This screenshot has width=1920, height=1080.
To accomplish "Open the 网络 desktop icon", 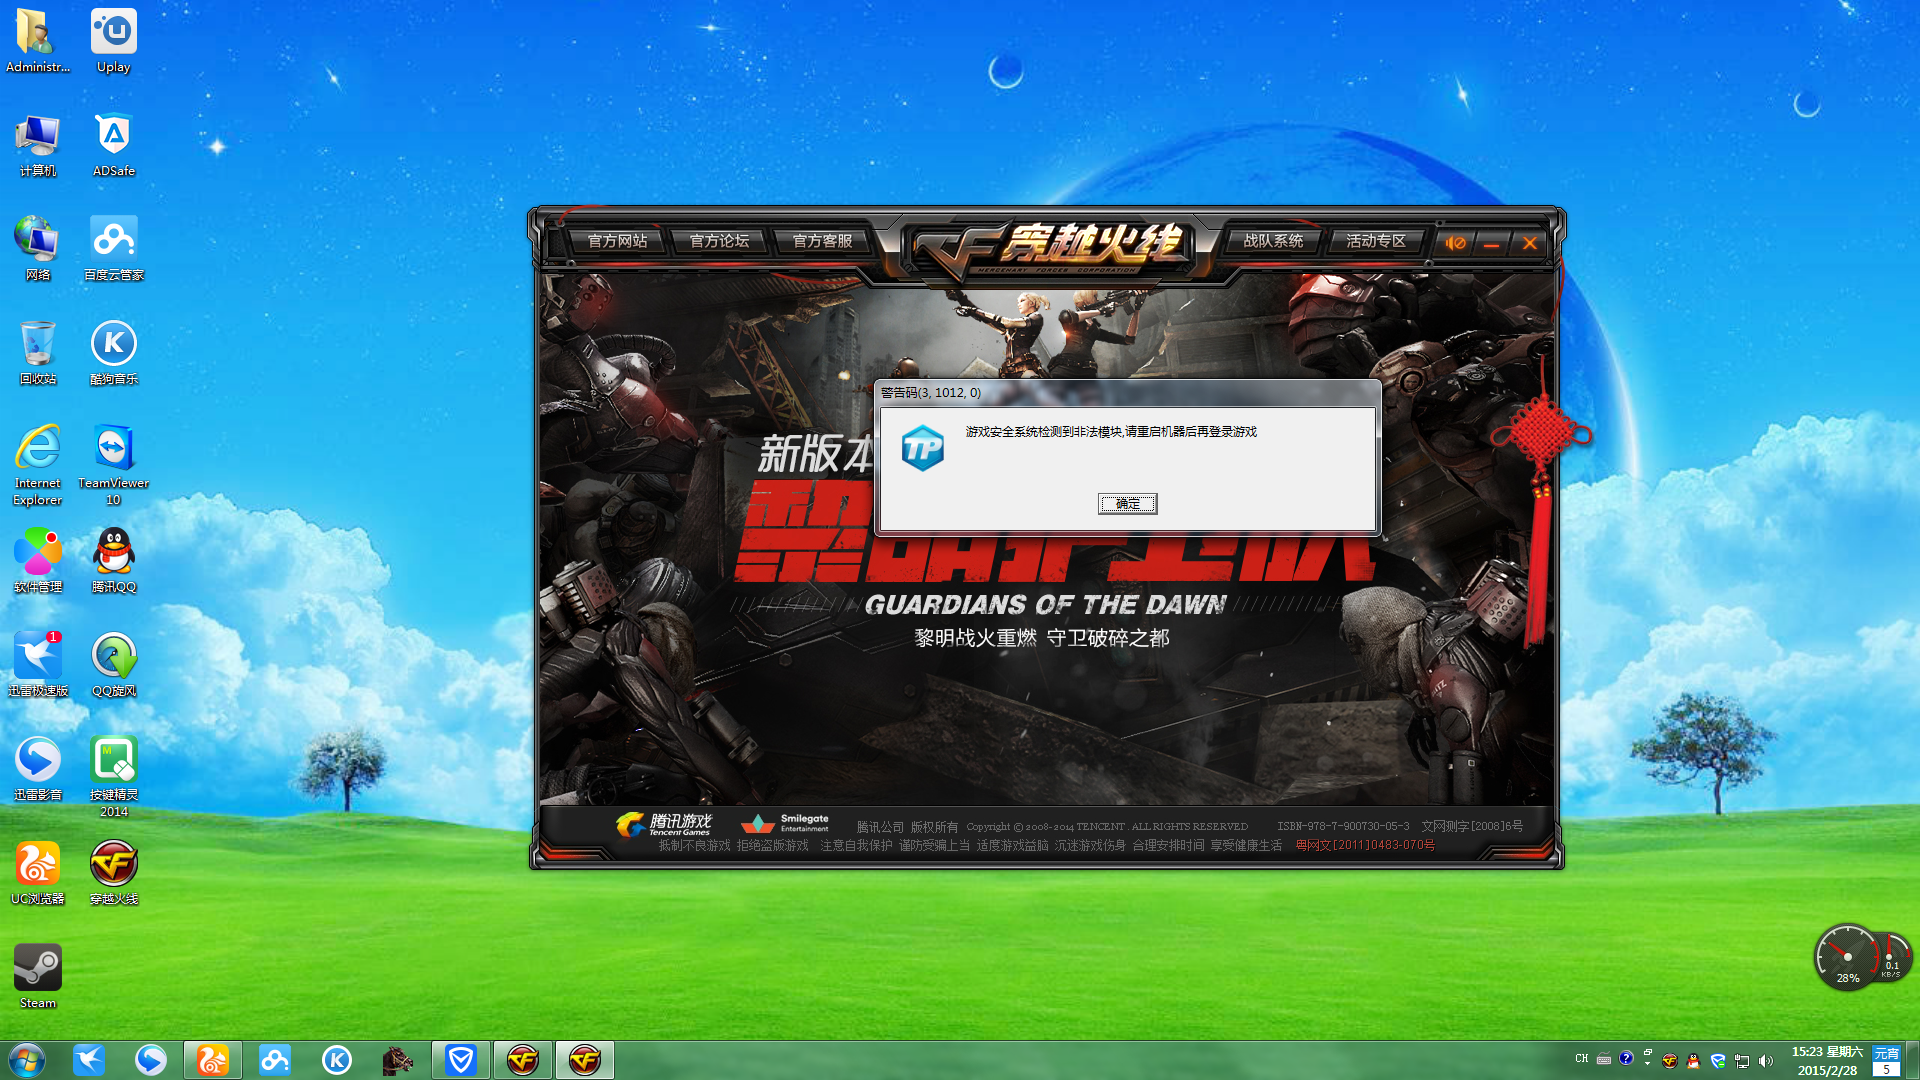I will click(x=38, y=249).
